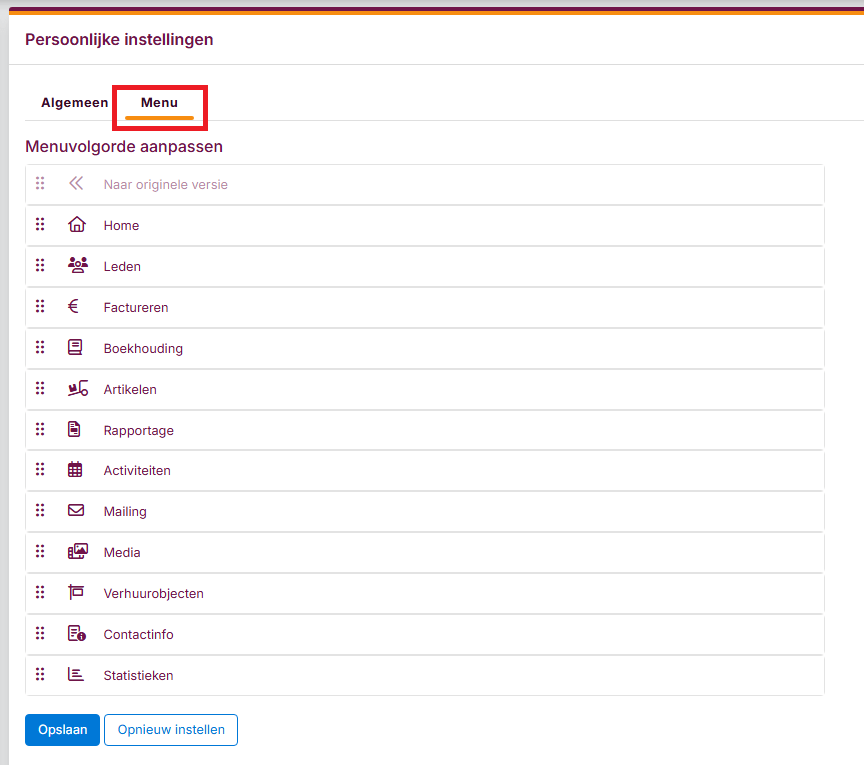Click the Opnieuw instellen button
864x765 pixels.
[171, 730]
